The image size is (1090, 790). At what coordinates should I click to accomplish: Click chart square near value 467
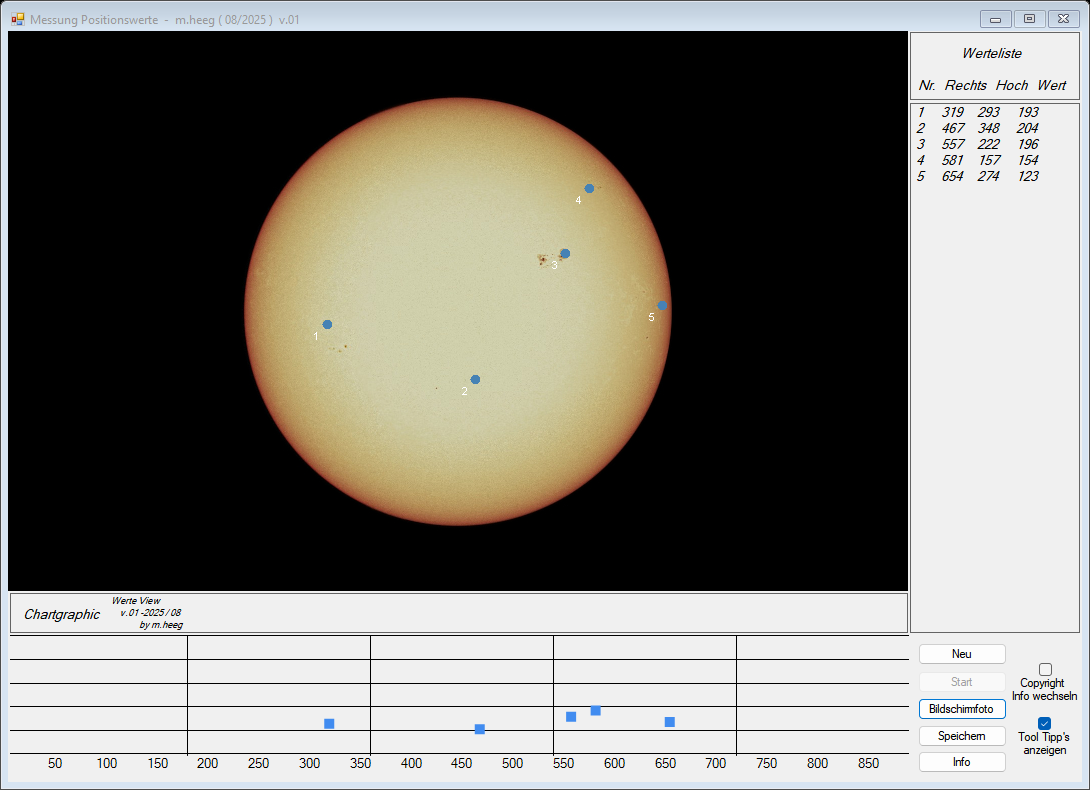pos(480,729)
